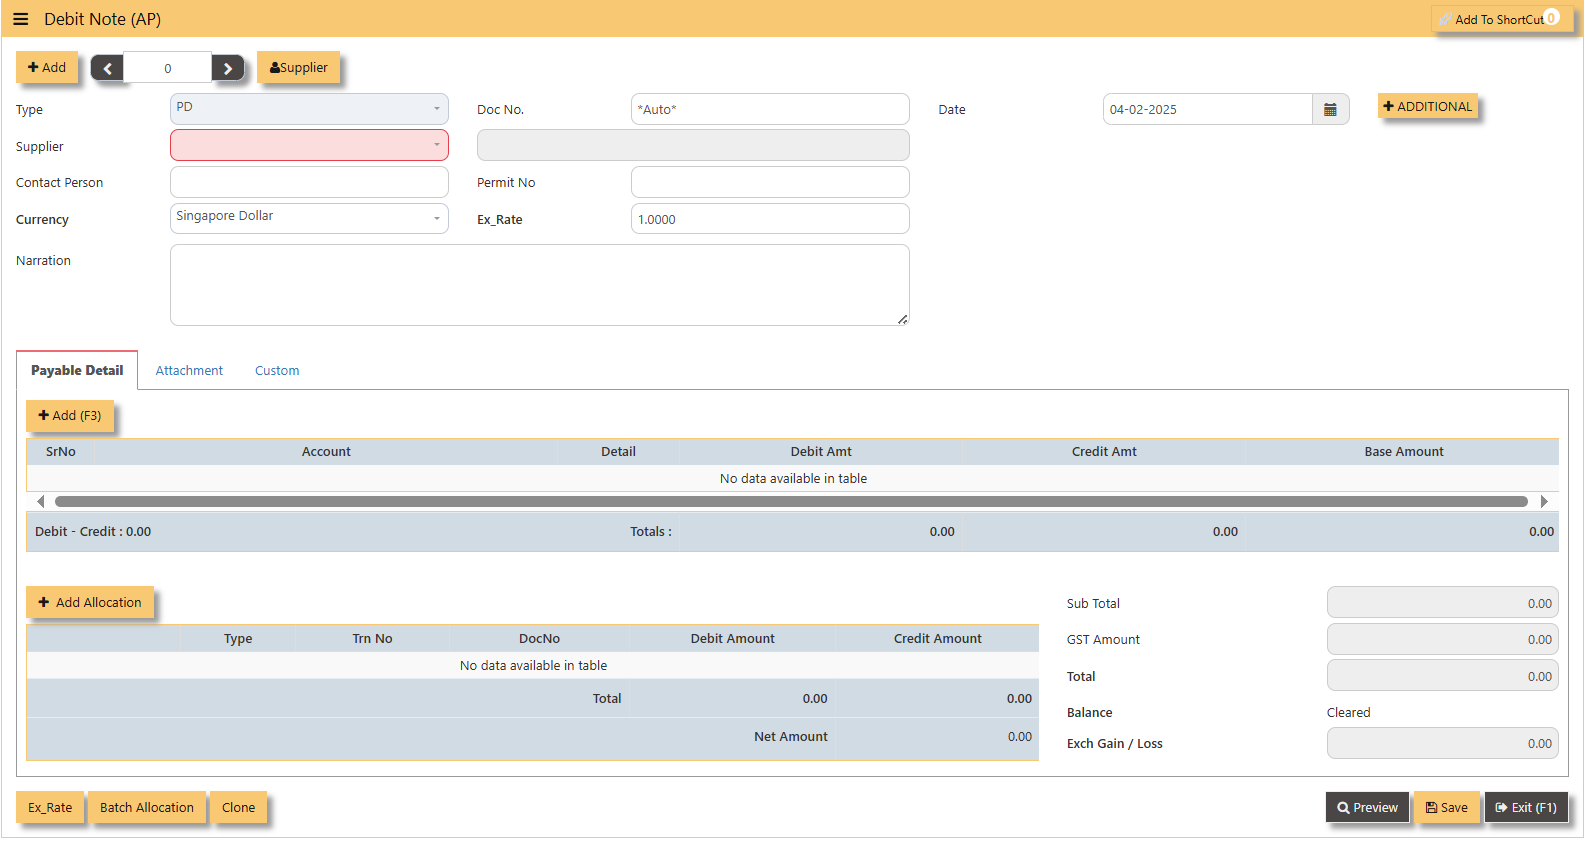Click the Add Allocation button
1590x847 pixels.
90,602
